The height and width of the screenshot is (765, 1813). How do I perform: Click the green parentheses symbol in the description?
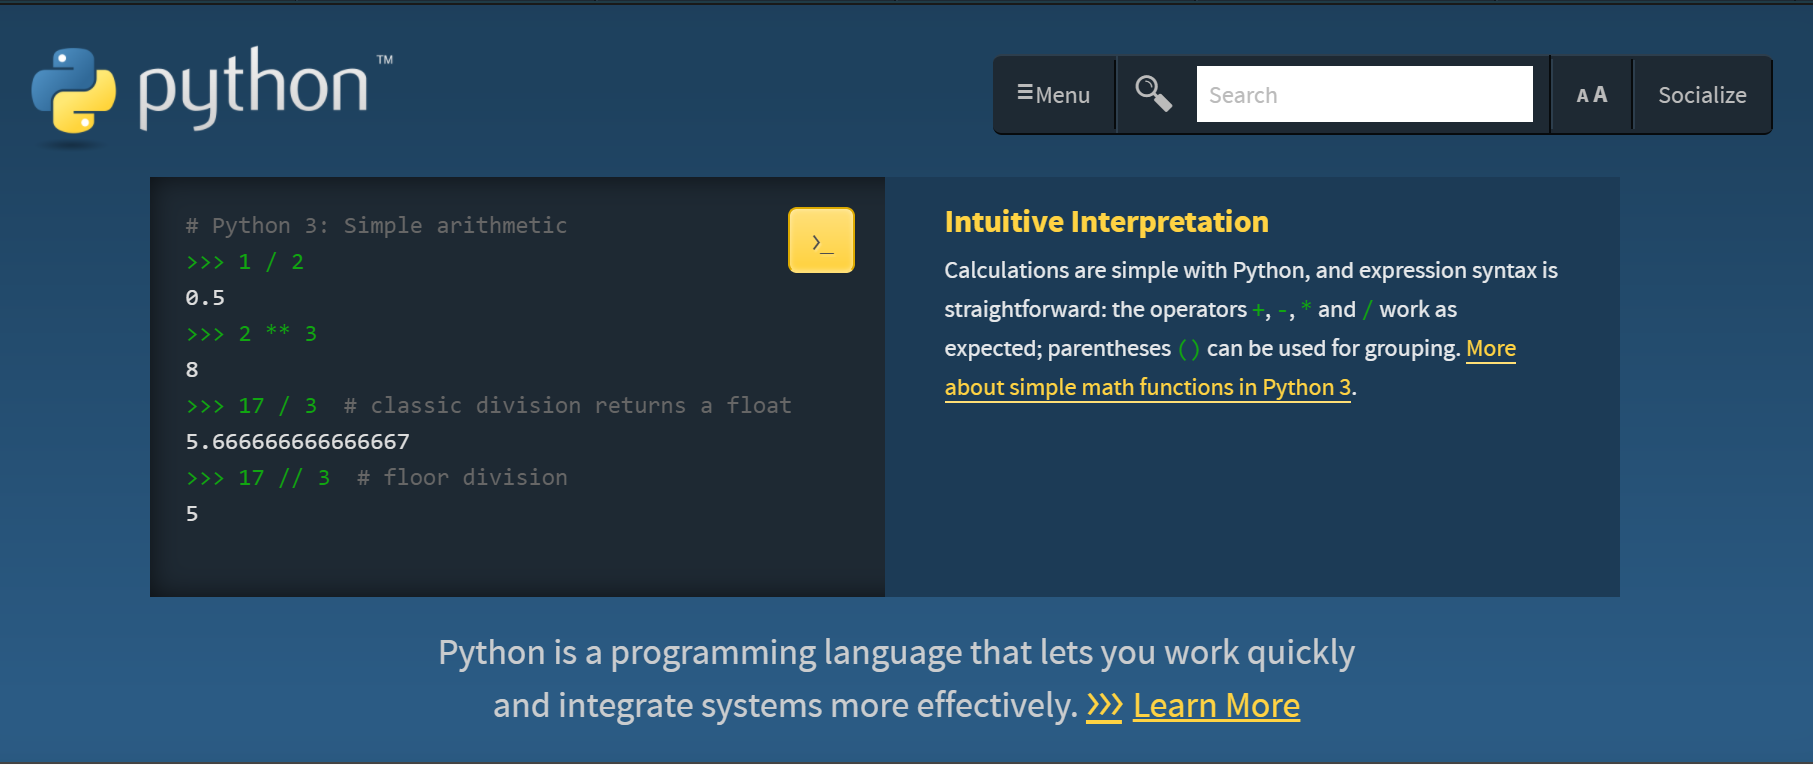(1188, 349)
